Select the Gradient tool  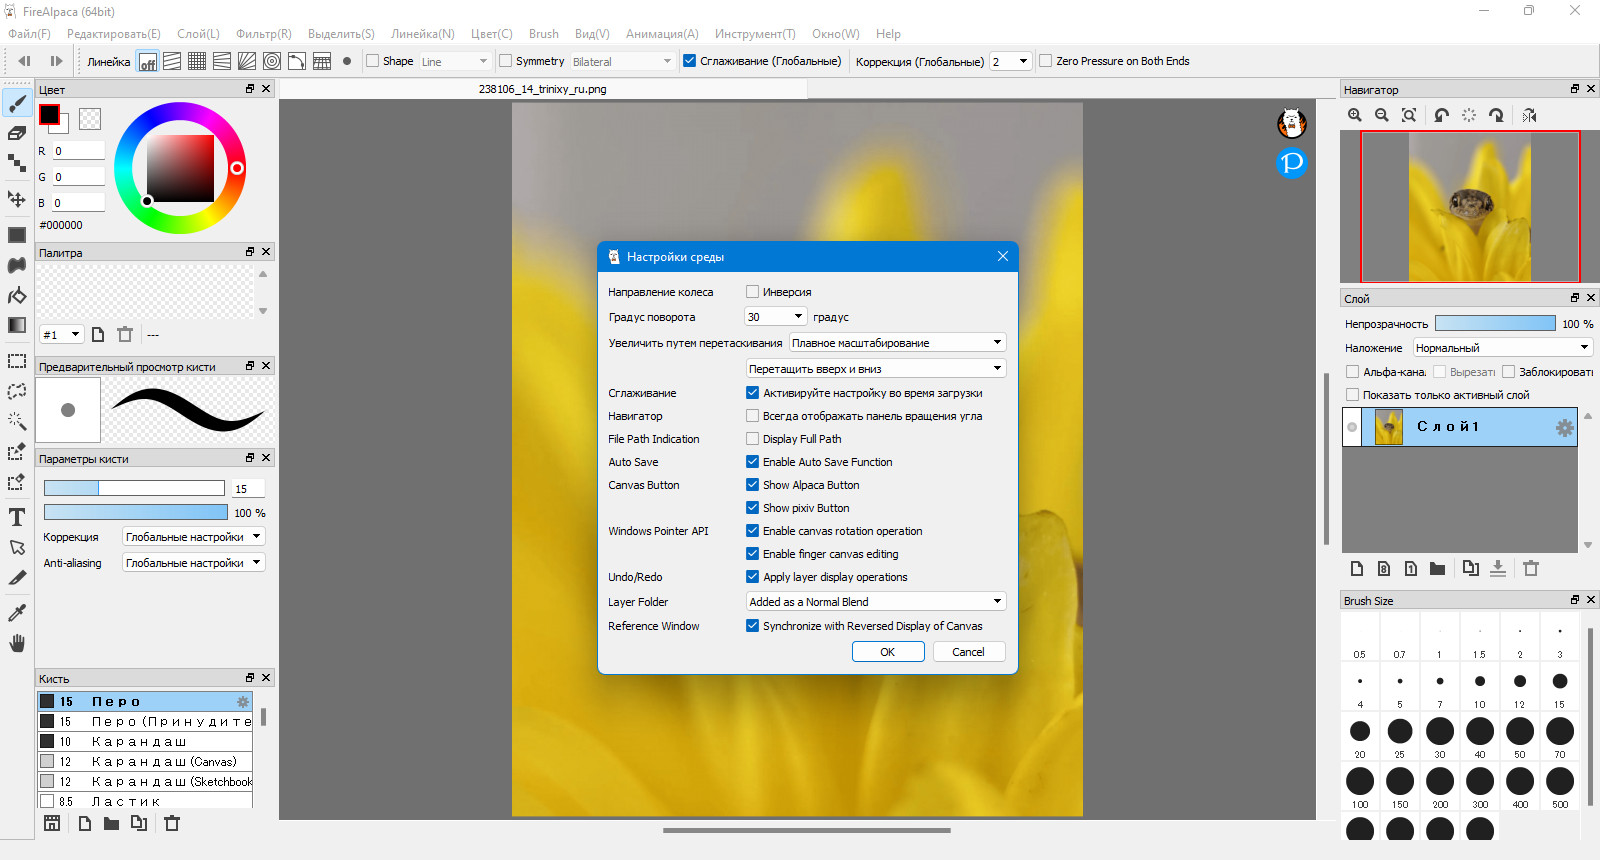coord(17,325)
